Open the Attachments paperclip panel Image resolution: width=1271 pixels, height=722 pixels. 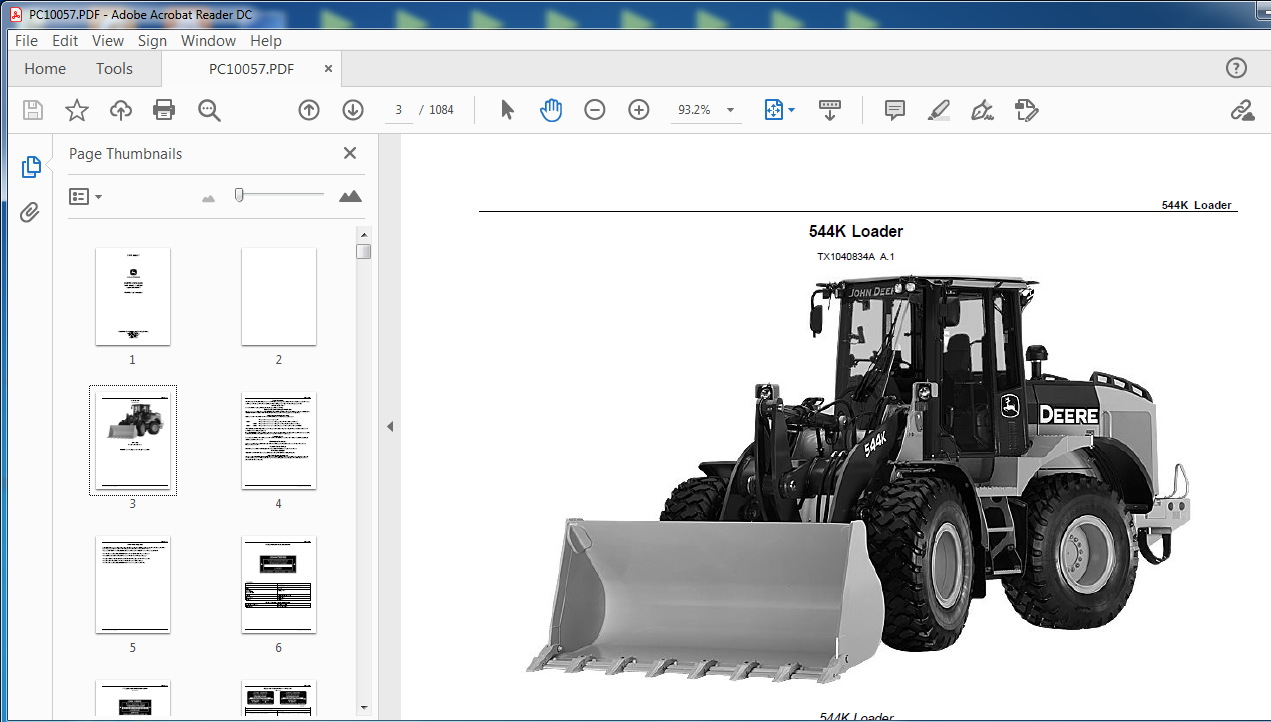point(31,212)
